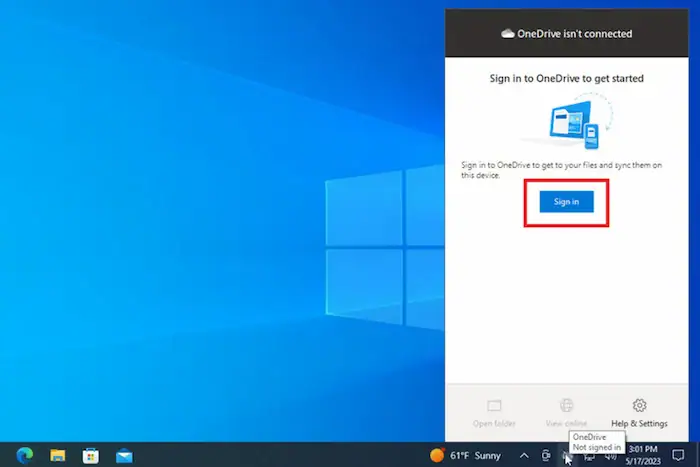Click the Meet Now tray icon

coord(546,455)
